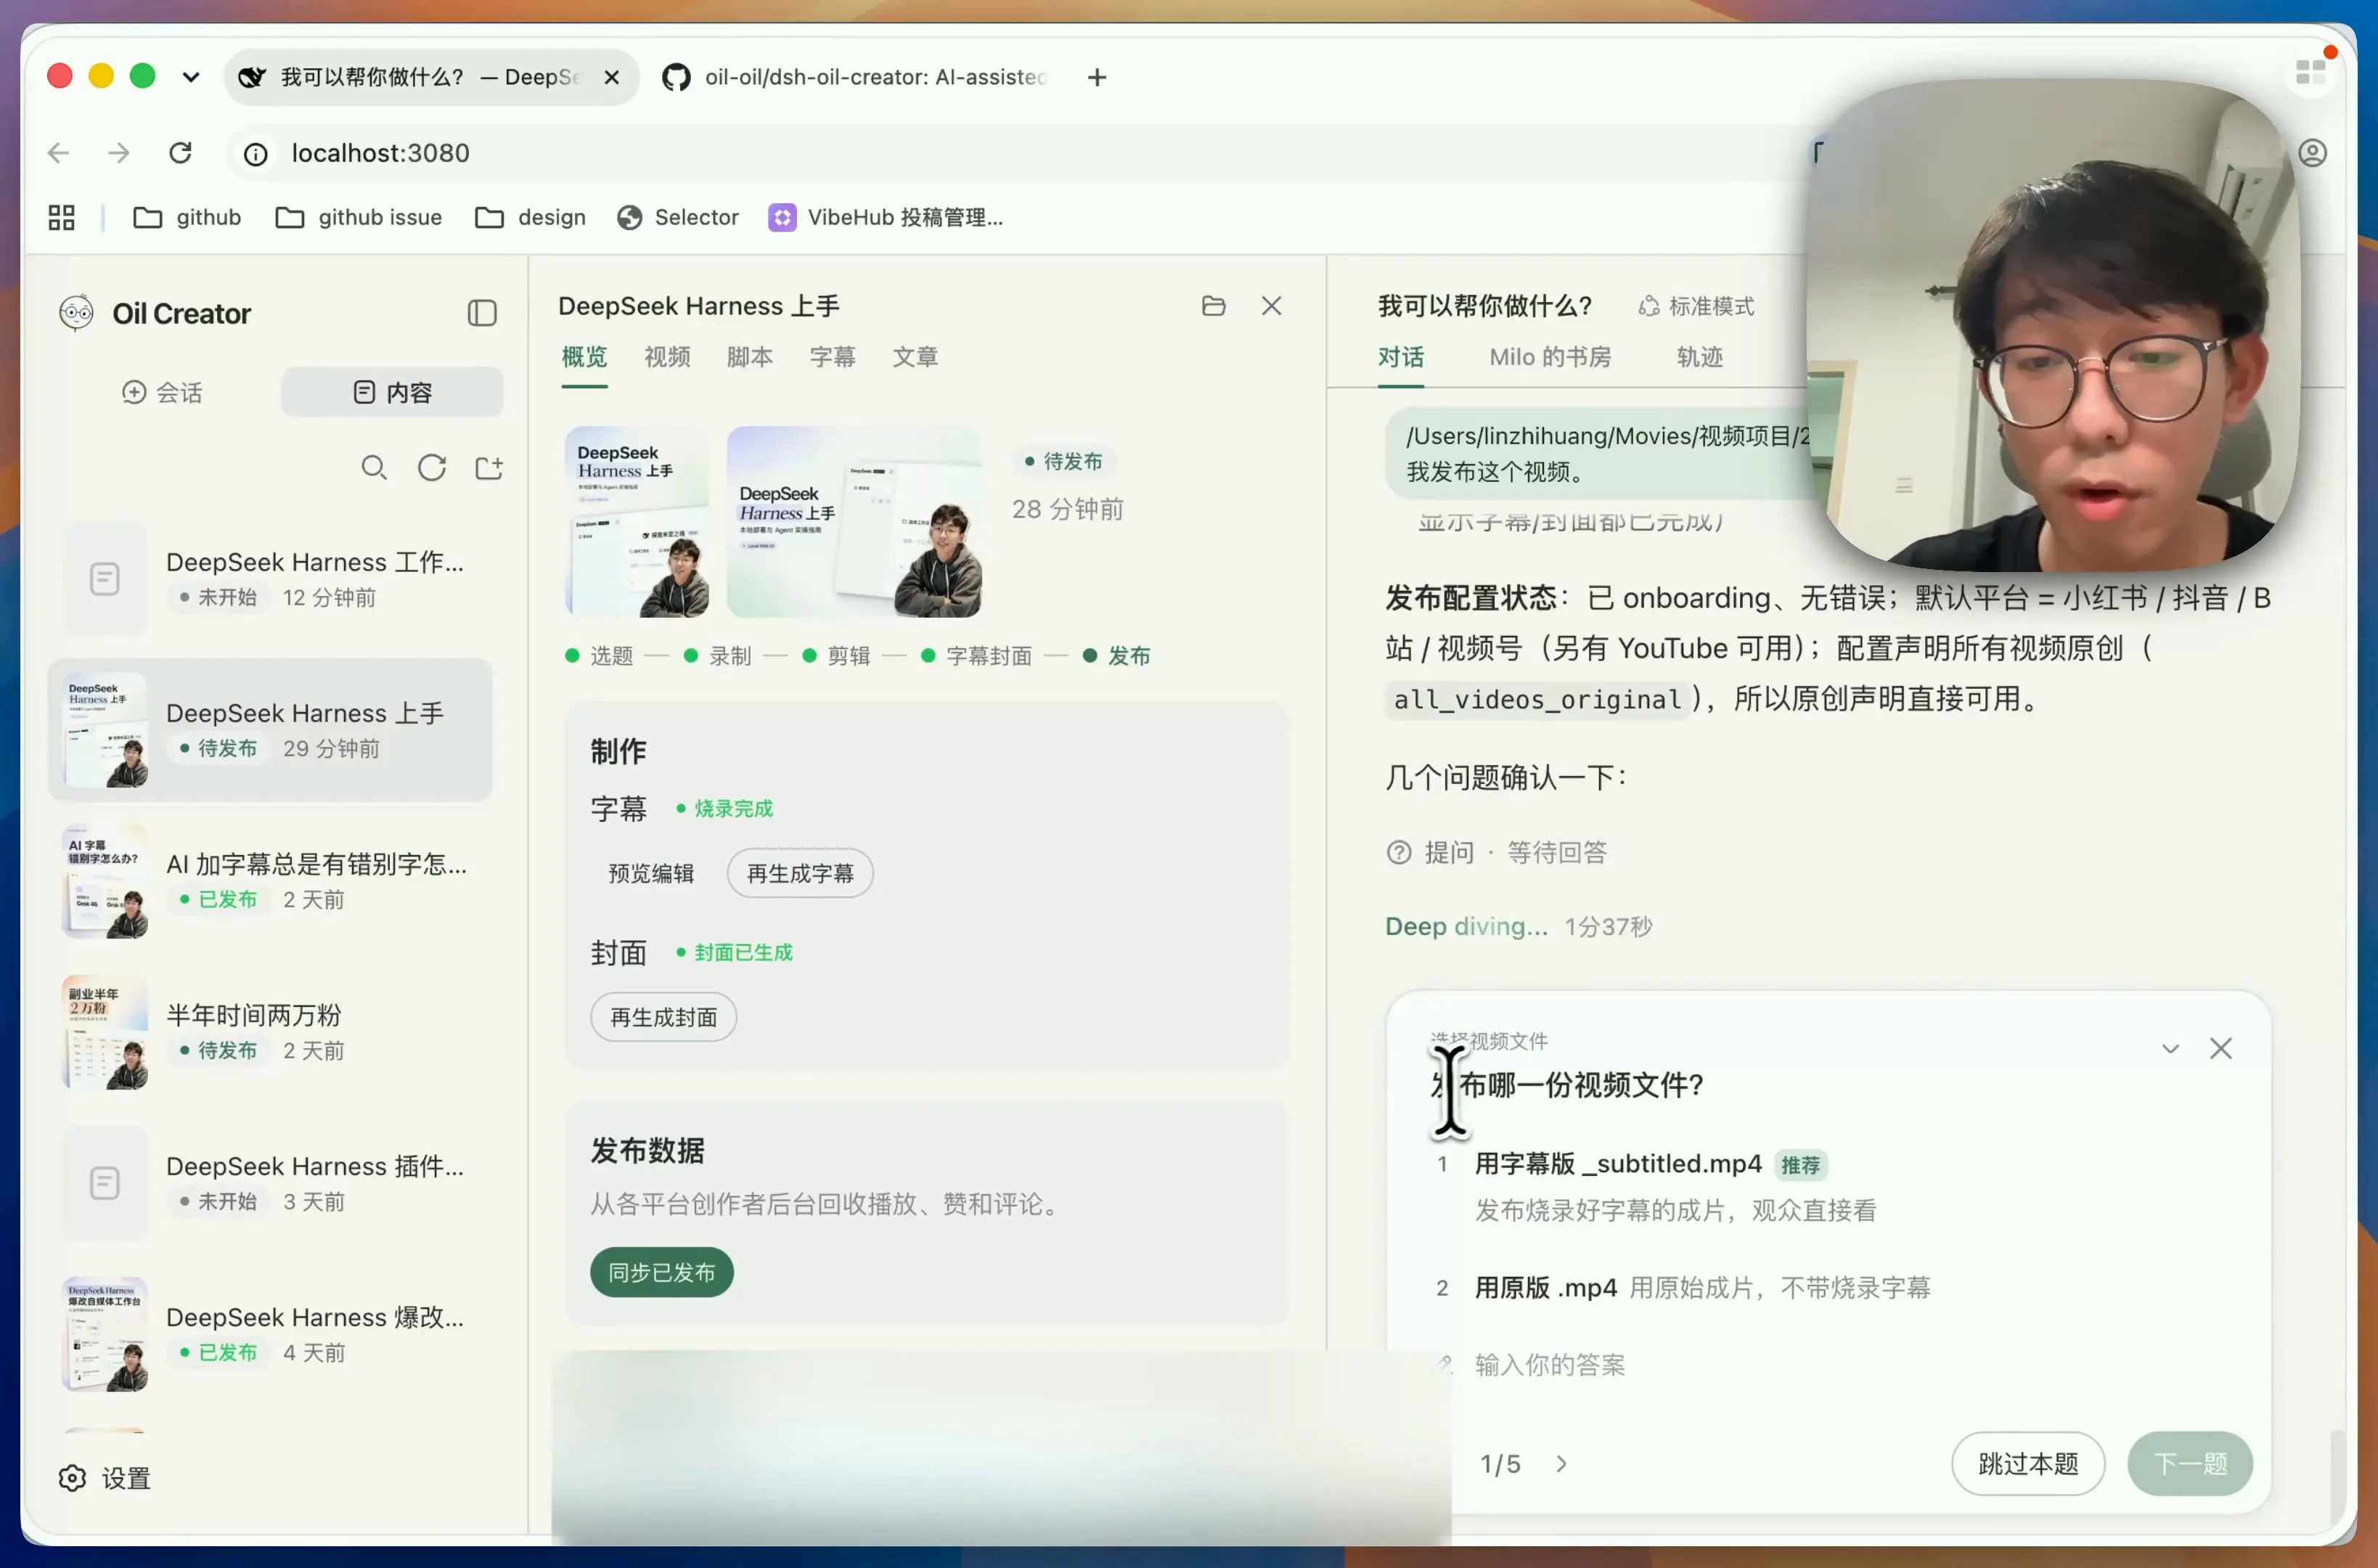Viewport: 2378px width, 1568px height.
Task: Open new browser tab with plus
Action: click(x=1097, y=77)
